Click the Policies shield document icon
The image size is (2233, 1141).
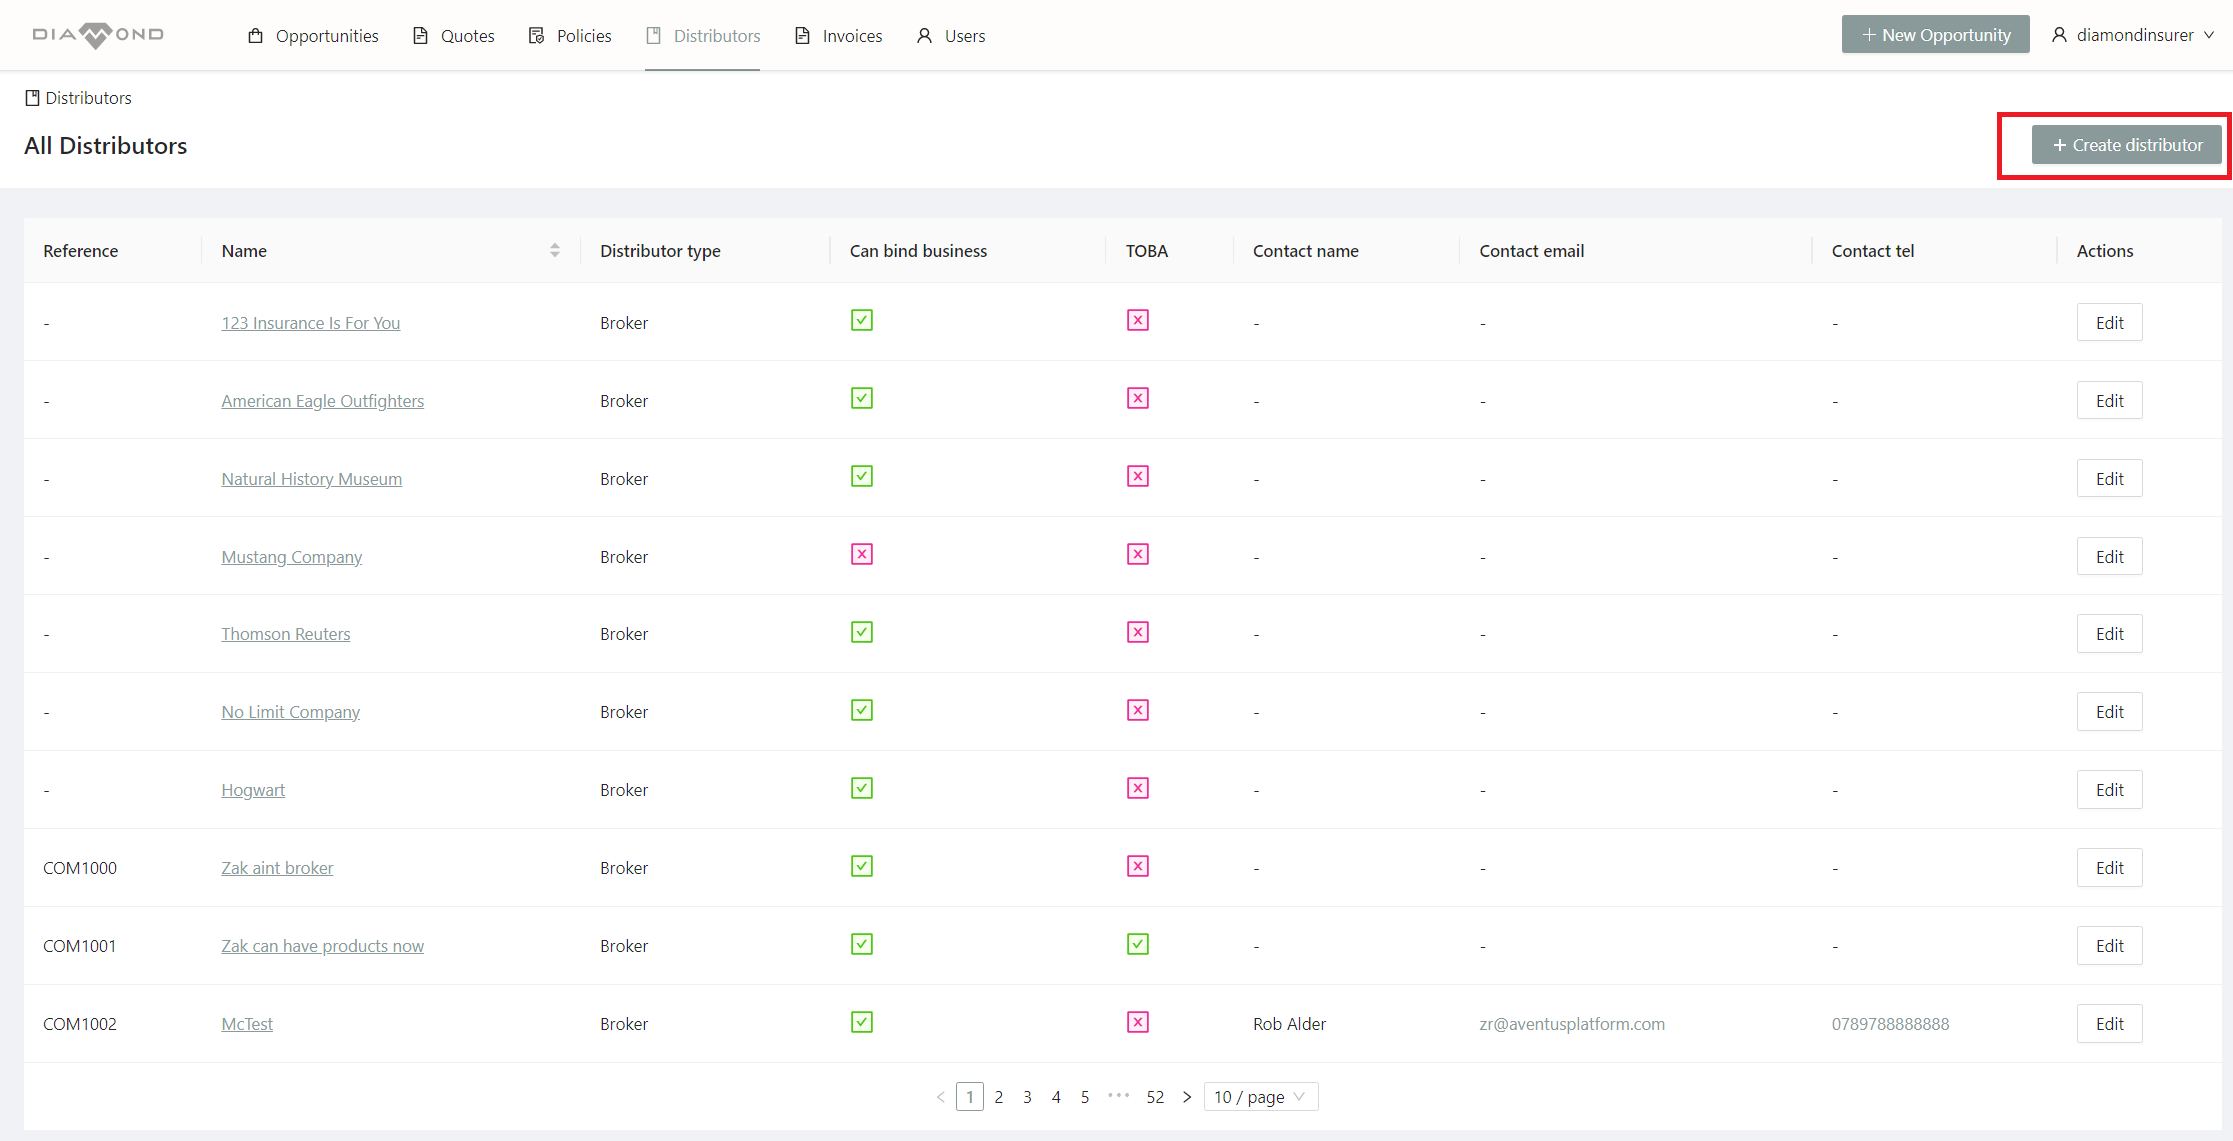[x=537, y=36]
